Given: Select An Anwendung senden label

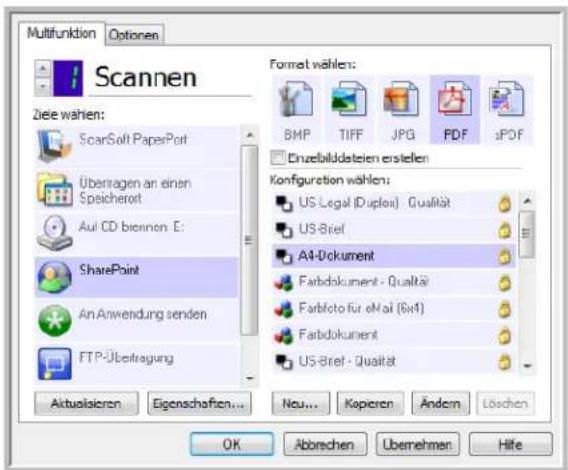Looking at the screenshot, I should pyautogui.click(x=143, y=314).
